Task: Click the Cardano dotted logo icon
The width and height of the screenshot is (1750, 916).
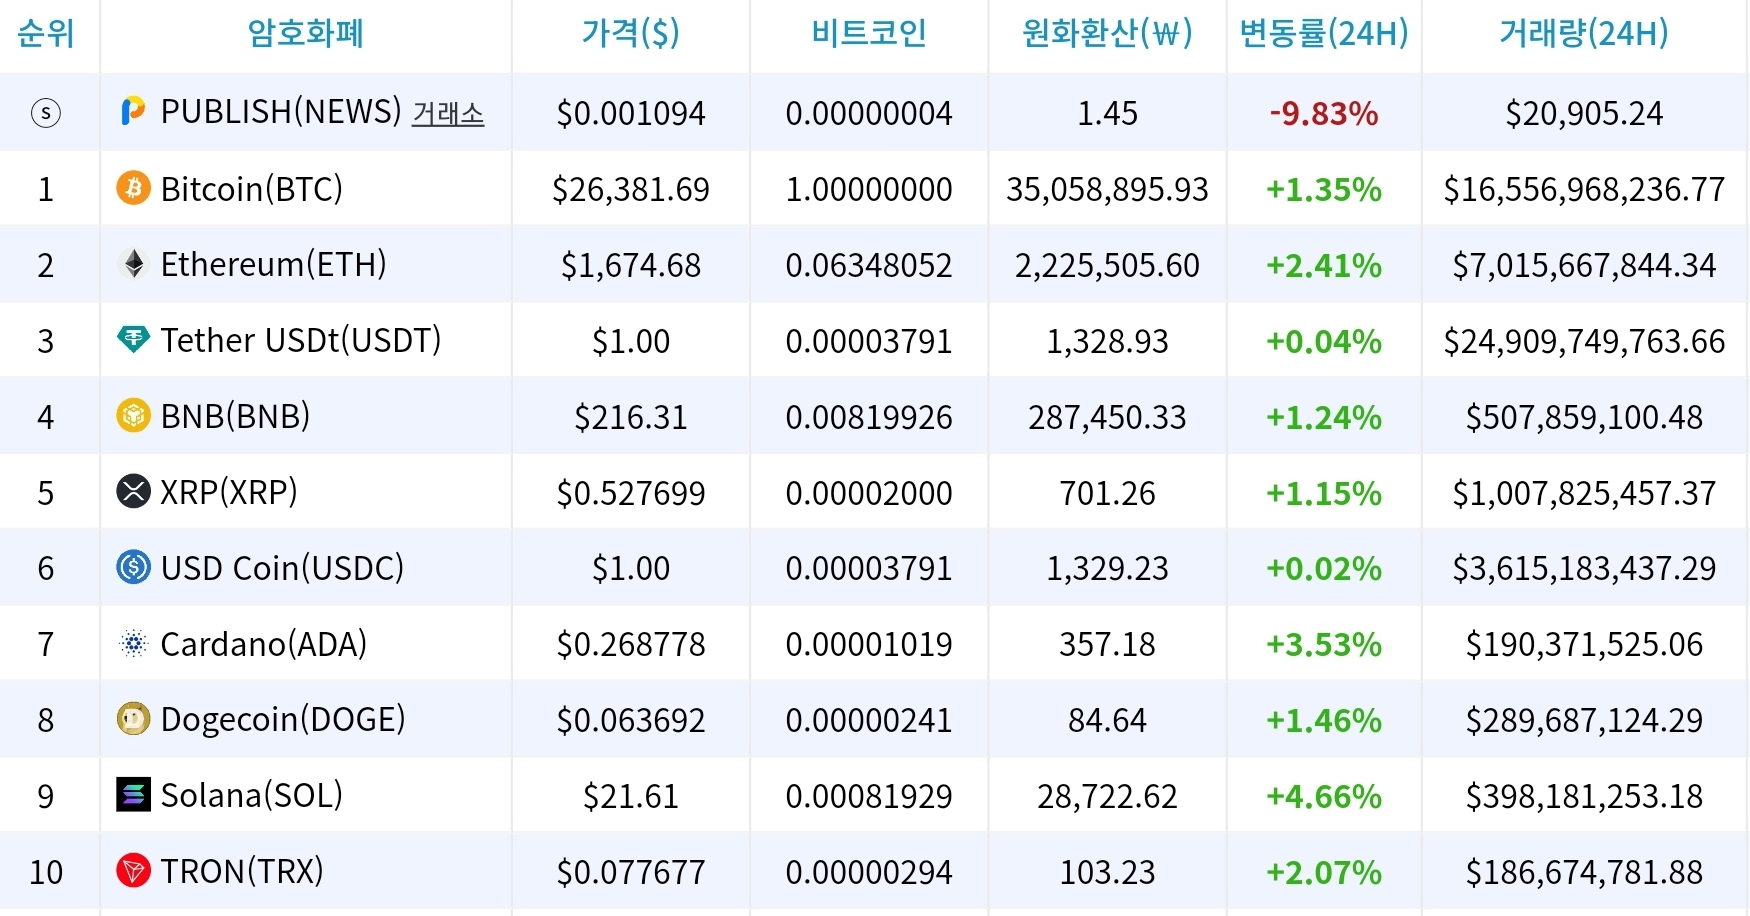Action: pyautogui.click(x=133, y=643)
